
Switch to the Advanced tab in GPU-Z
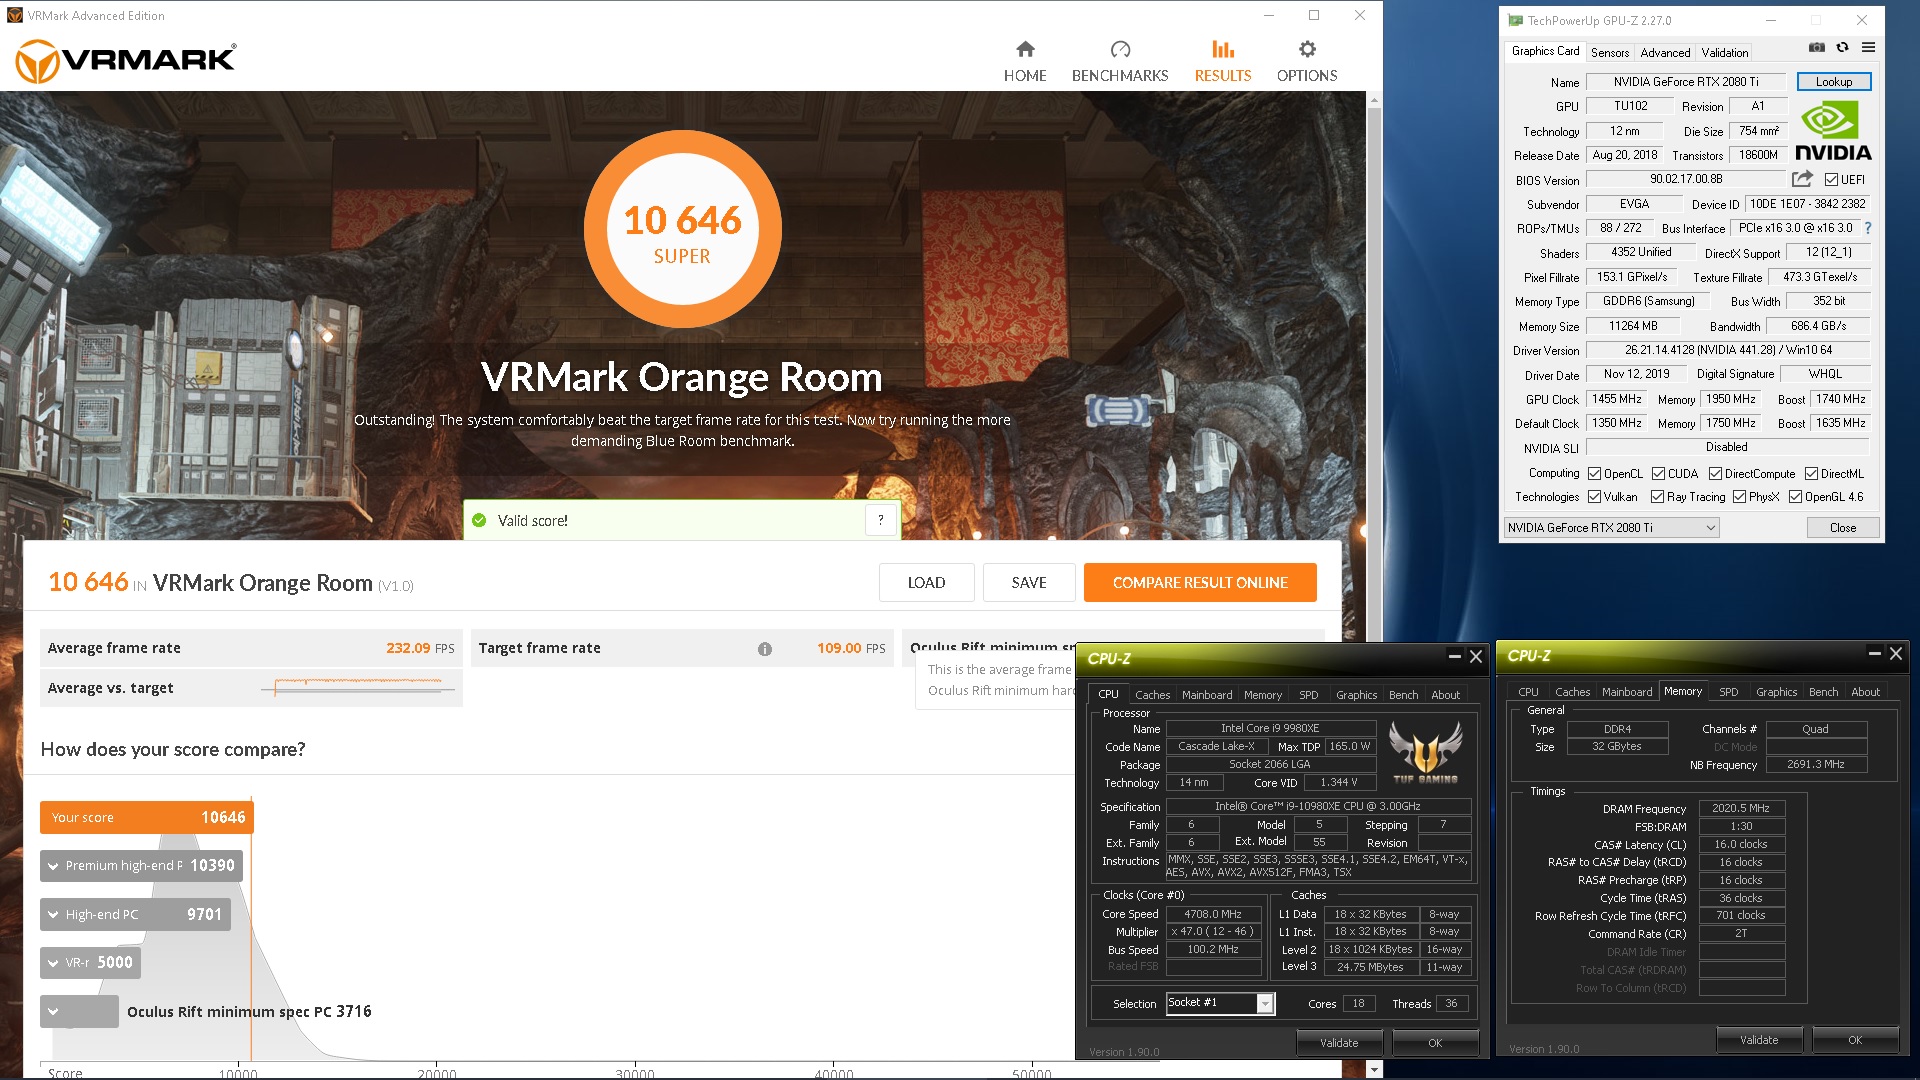click(x=1665, y=53)
